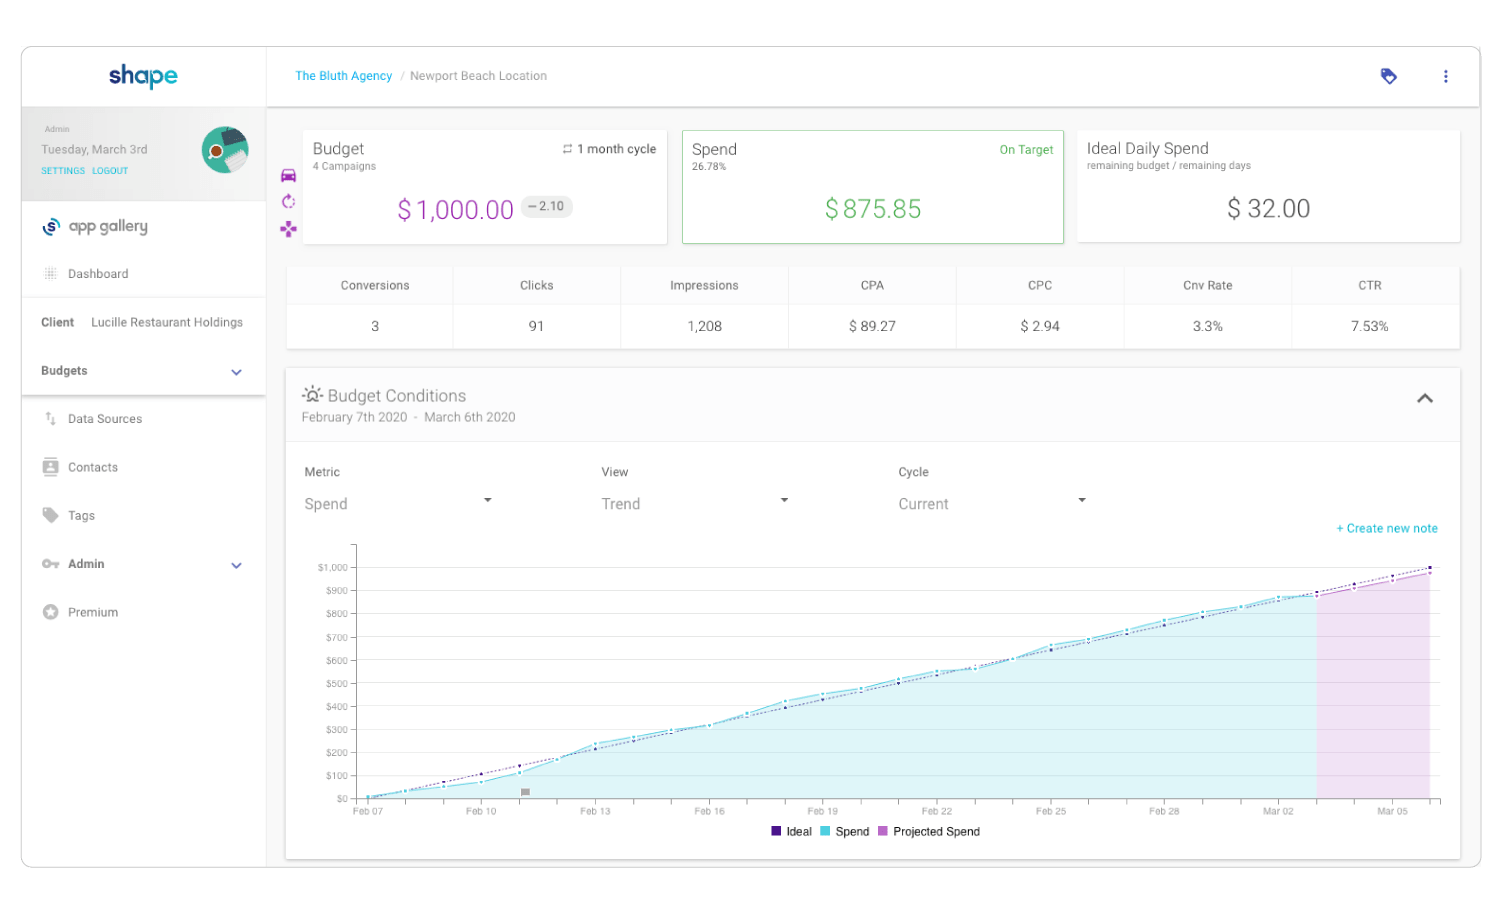This screenshot has height=914, width=1504.
Task: Click the gamepad icon beside Budget card
Action: point(288,229)
